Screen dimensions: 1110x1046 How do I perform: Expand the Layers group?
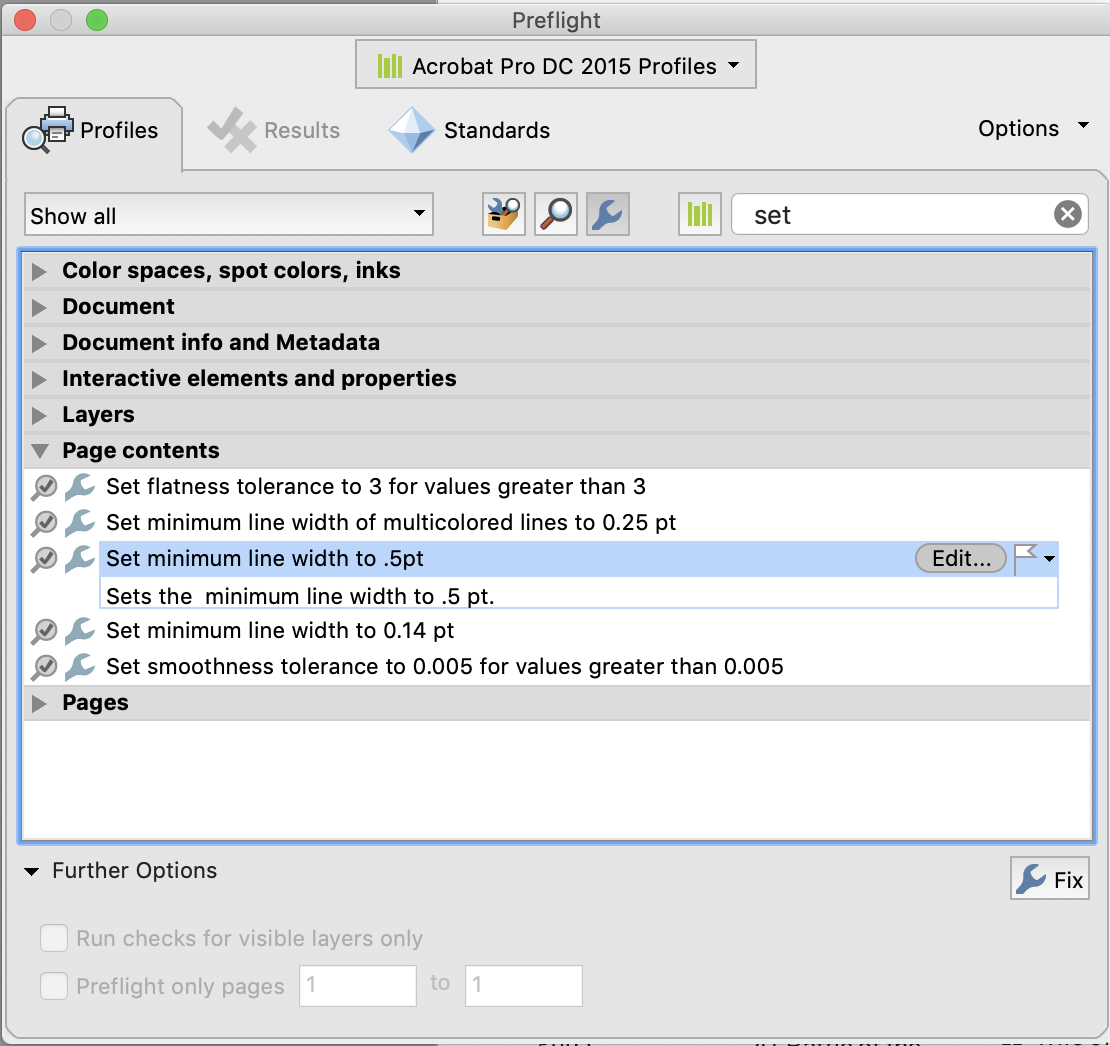click(x=40, y=415)
